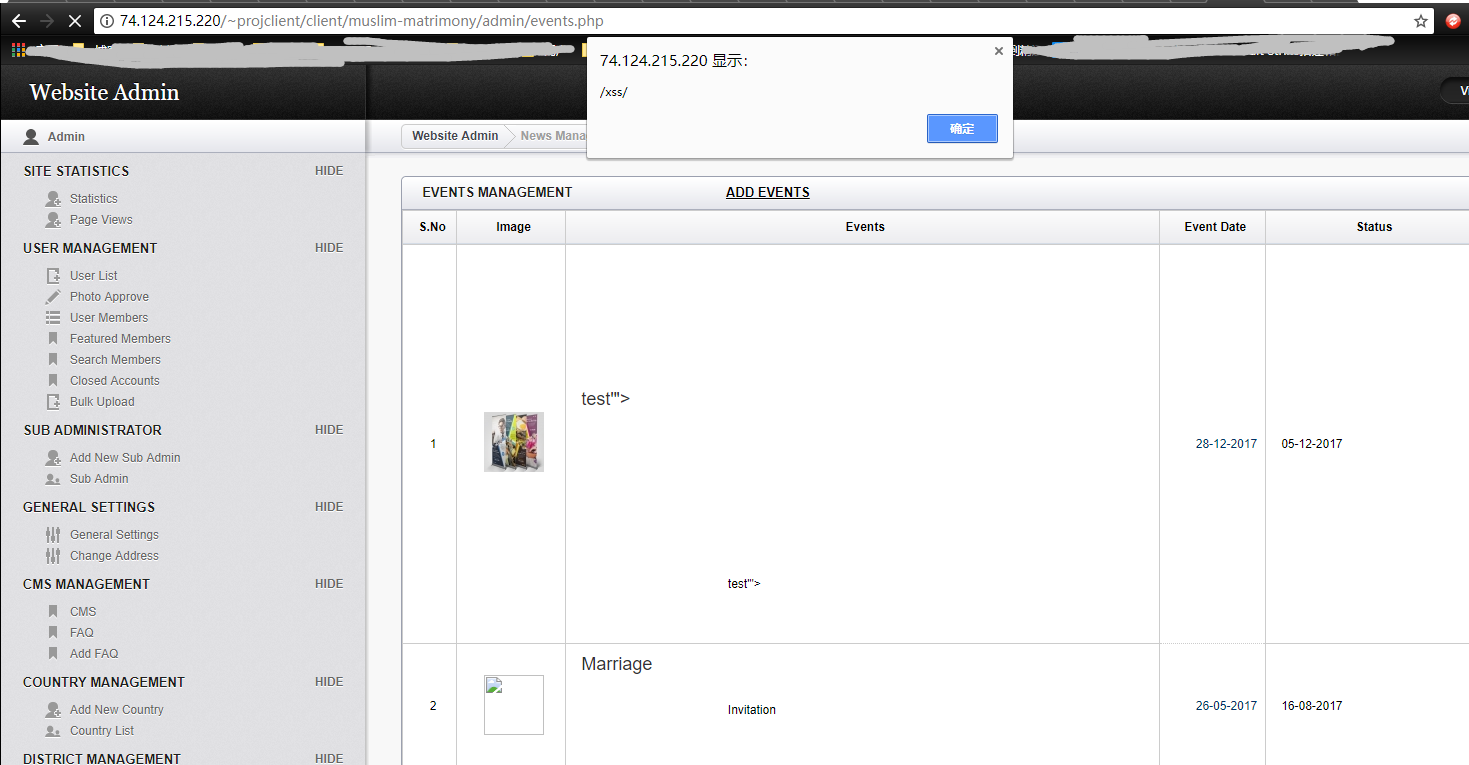Click the red extension icon in toolbar
Viewport: 1469px width, 765px height.
1453,21
